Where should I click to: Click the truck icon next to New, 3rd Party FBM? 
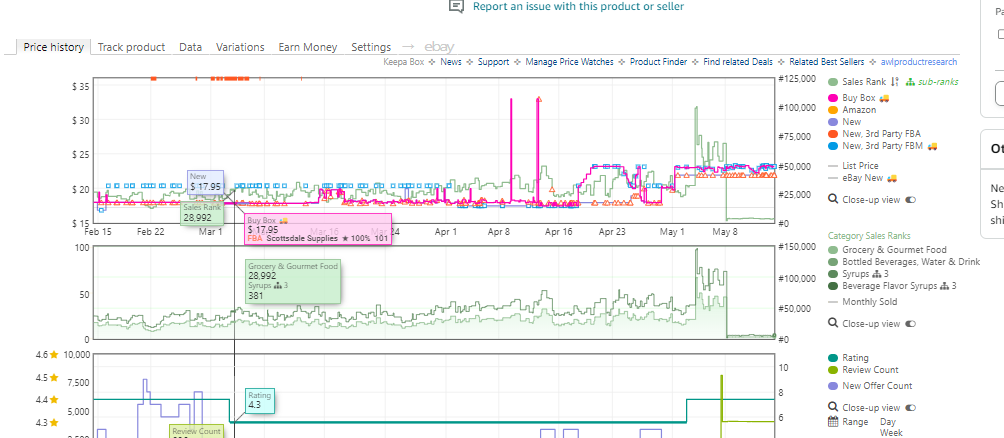click(932, 146)
